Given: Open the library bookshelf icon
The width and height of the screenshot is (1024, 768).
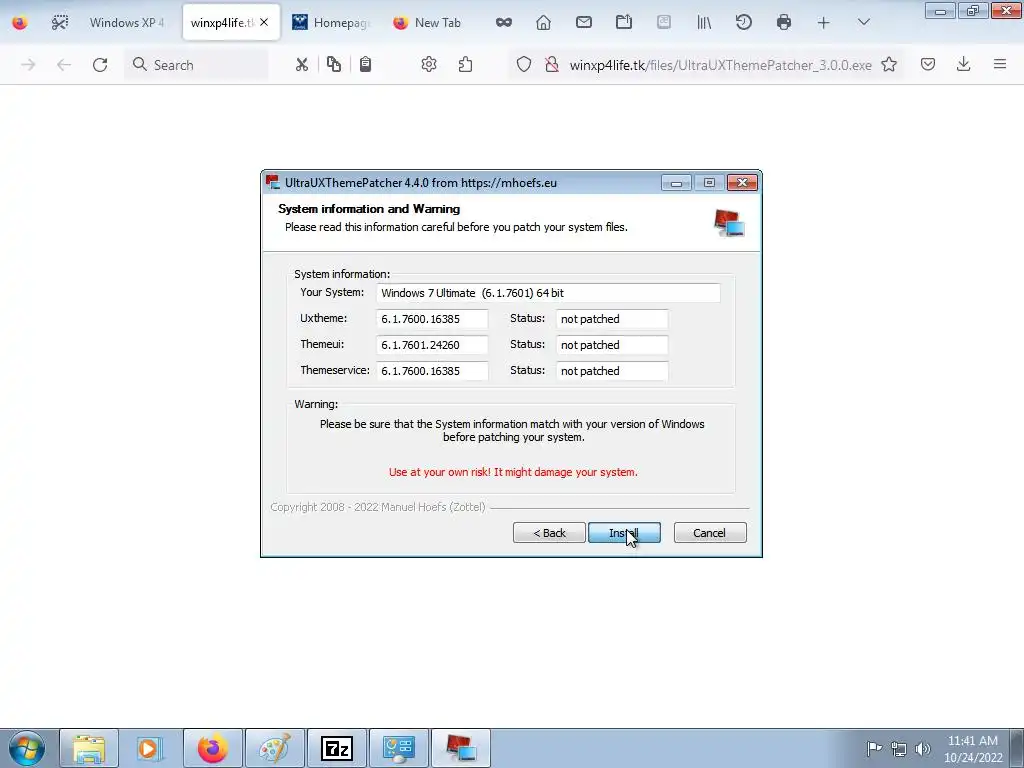Looking at the screenshot, I should 704,23.
